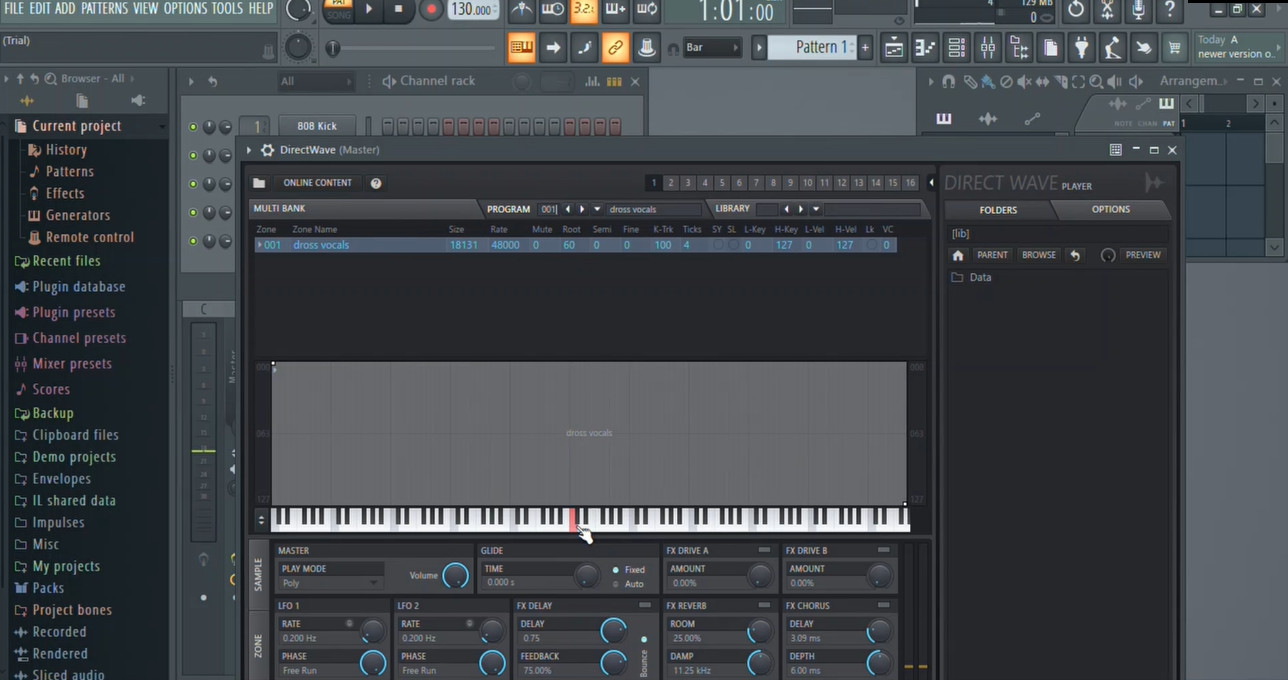Open the Bar snap dropdown
The width and height of the screenshot is (1288, 680).
pyautogui.click(x=712, y=47)
